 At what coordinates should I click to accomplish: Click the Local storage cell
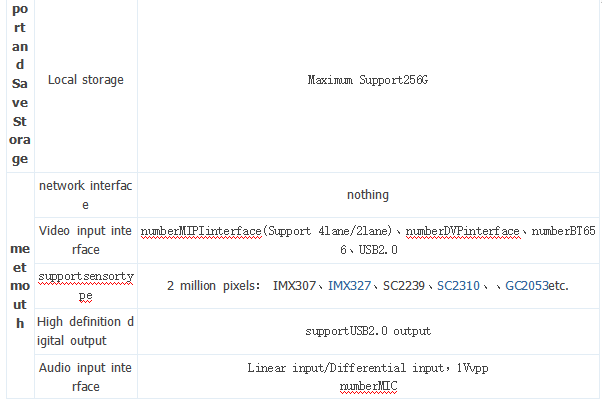[85, 79]
